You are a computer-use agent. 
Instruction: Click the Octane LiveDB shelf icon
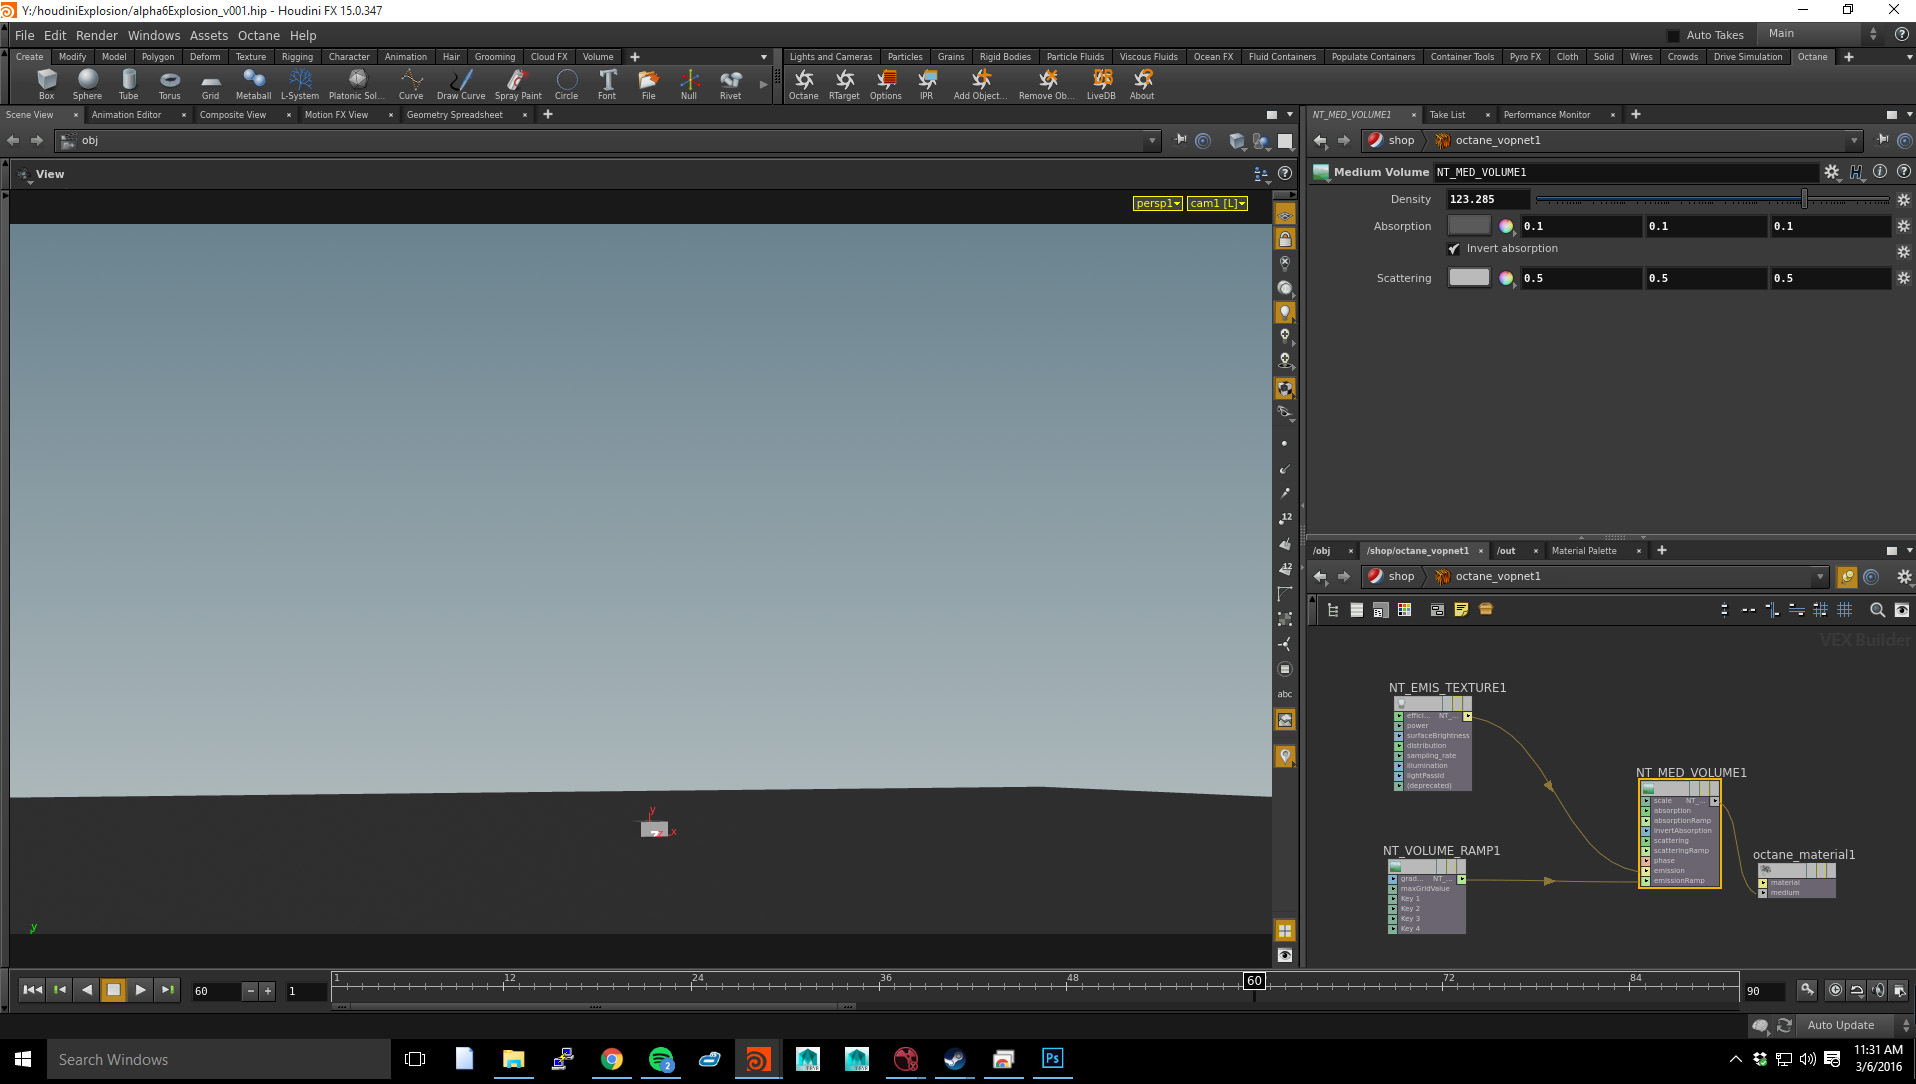(1101, 83)
